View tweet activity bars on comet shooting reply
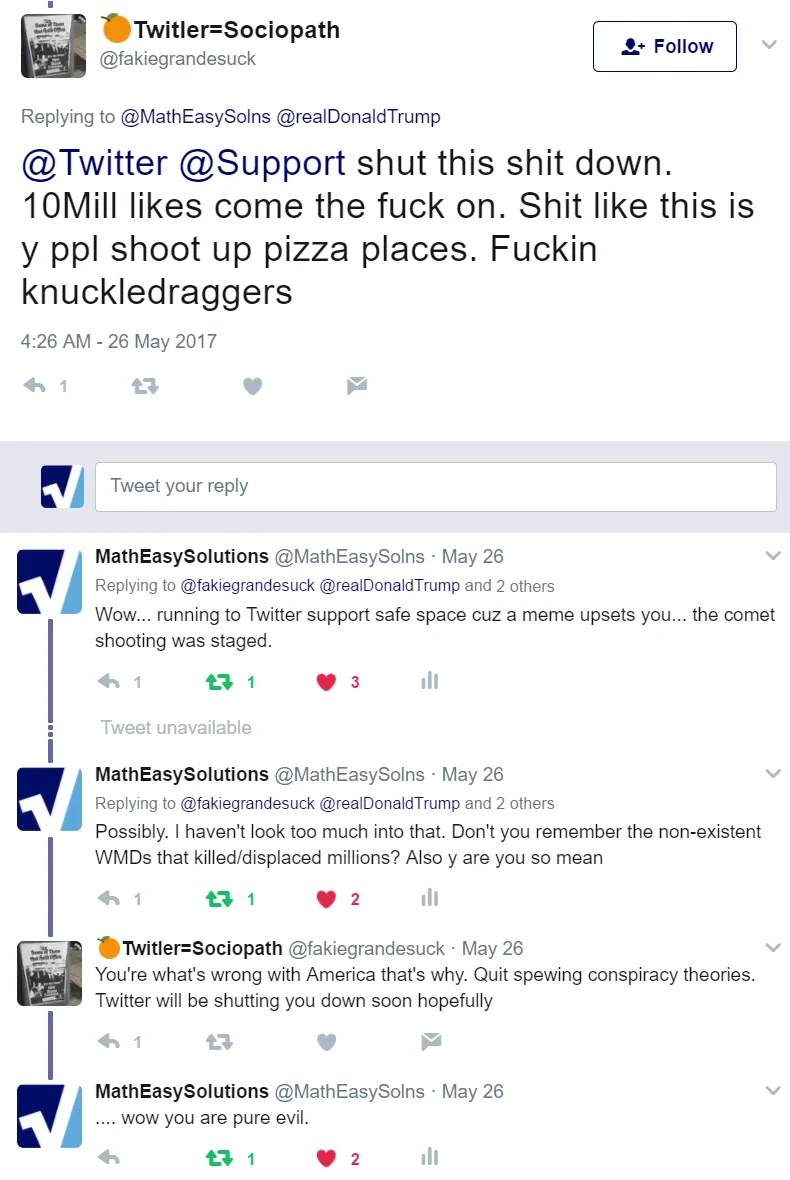The width and height of the screenshot is (790, 1180). tap(430, 681)
